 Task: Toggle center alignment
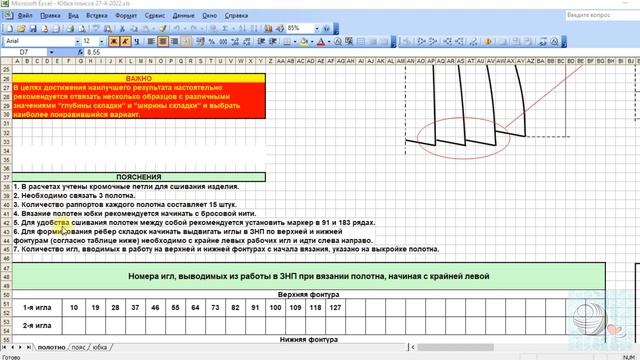click(x=162, y=42)
